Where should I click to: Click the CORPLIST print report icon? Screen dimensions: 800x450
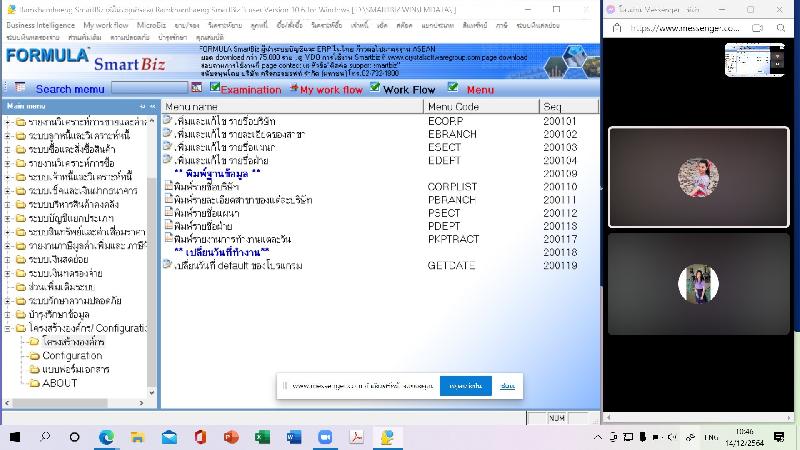pos(167,186)
